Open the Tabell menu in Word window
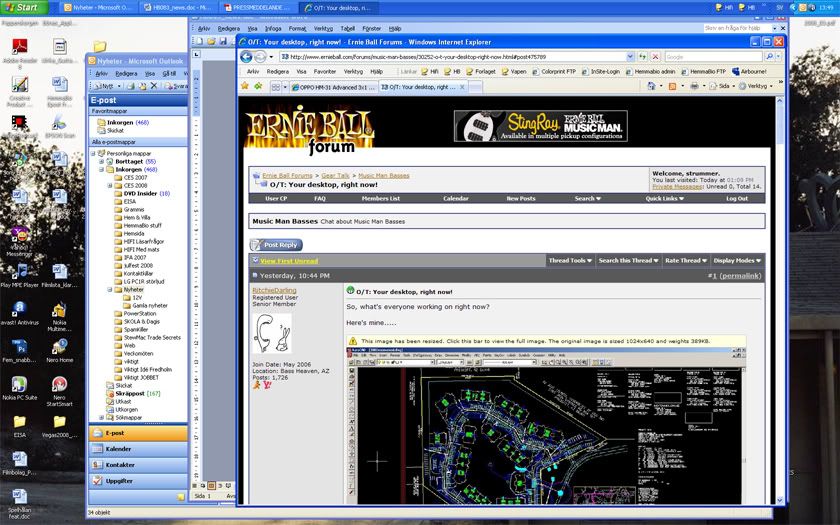This screenshot has height=525, width=840. (348, 28)
